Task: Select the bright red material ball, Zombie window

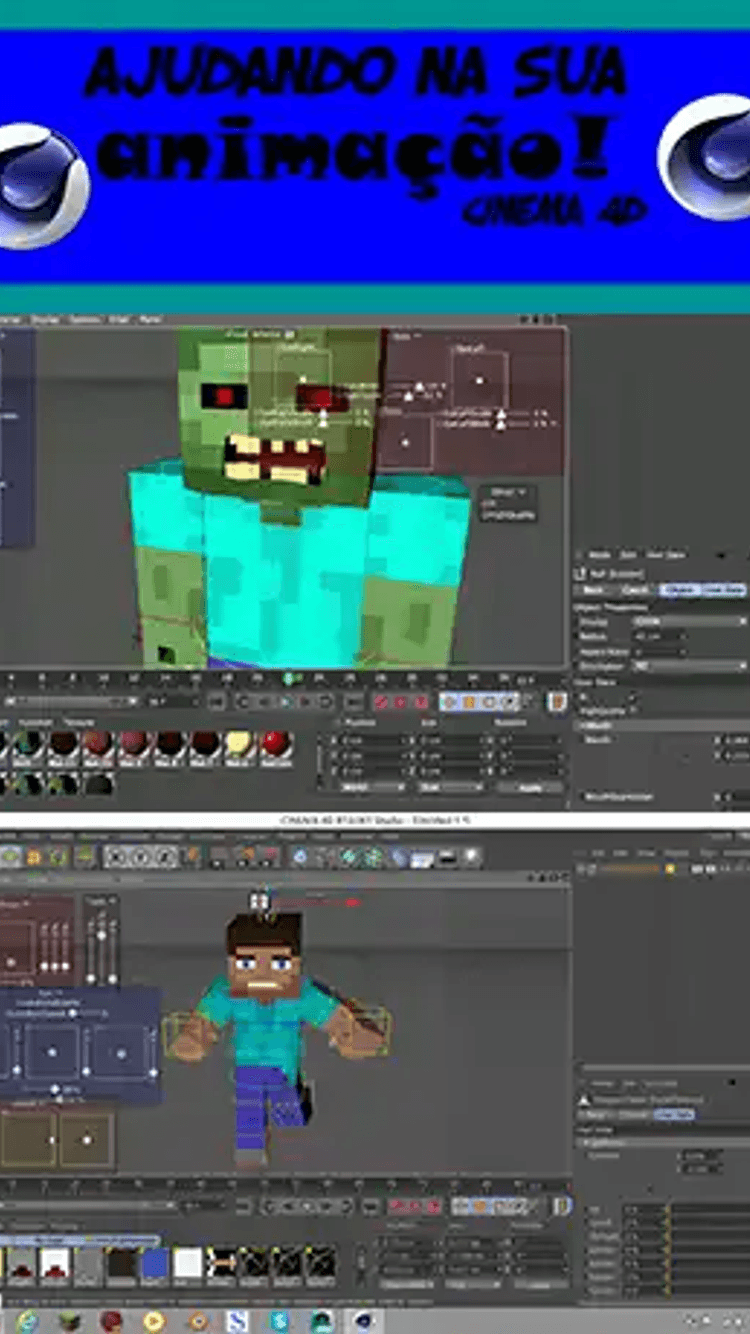Action: pyautogui.click(x=274, y=745)
